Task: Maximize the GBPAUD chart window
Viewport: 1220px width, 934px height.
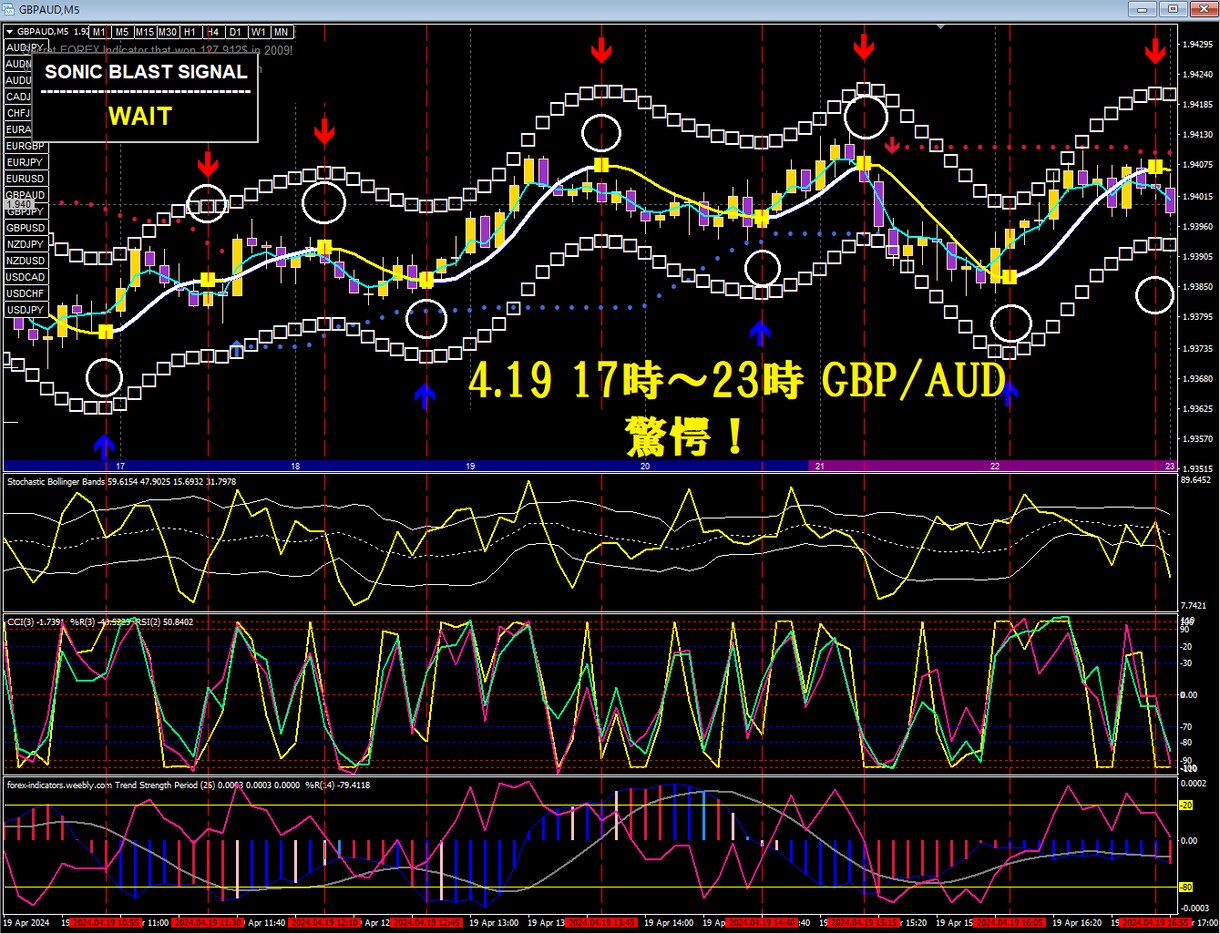Action: [x=1173, y=9]
